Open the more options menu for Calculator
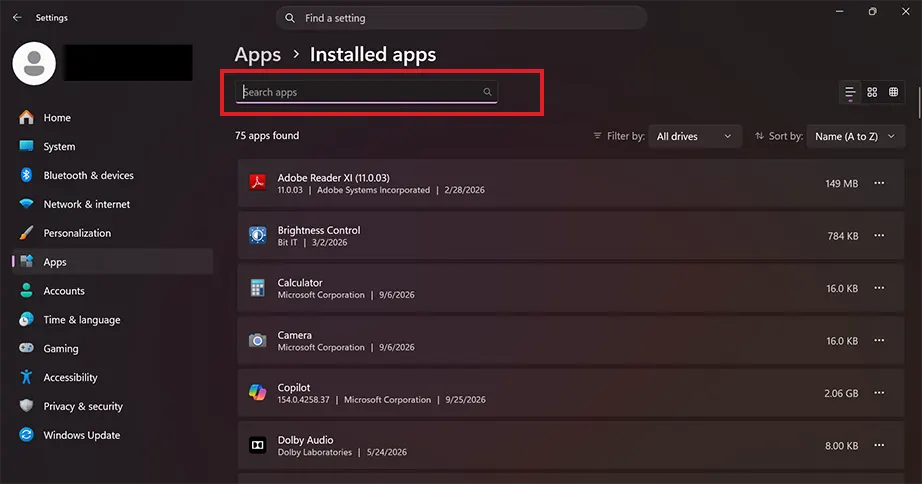Image resolution: width=922 pixels, height=484 pixels. 878,288
